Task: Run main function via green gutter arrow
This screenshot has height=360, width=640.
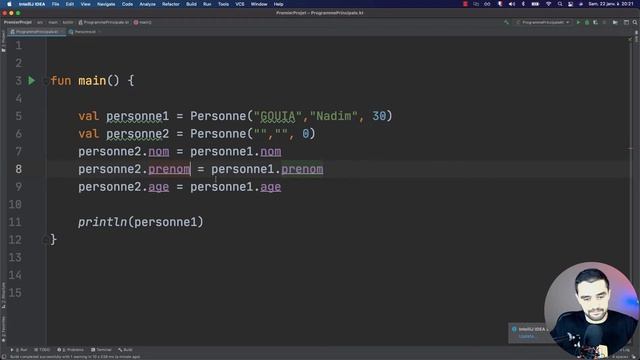Action: 32,81
